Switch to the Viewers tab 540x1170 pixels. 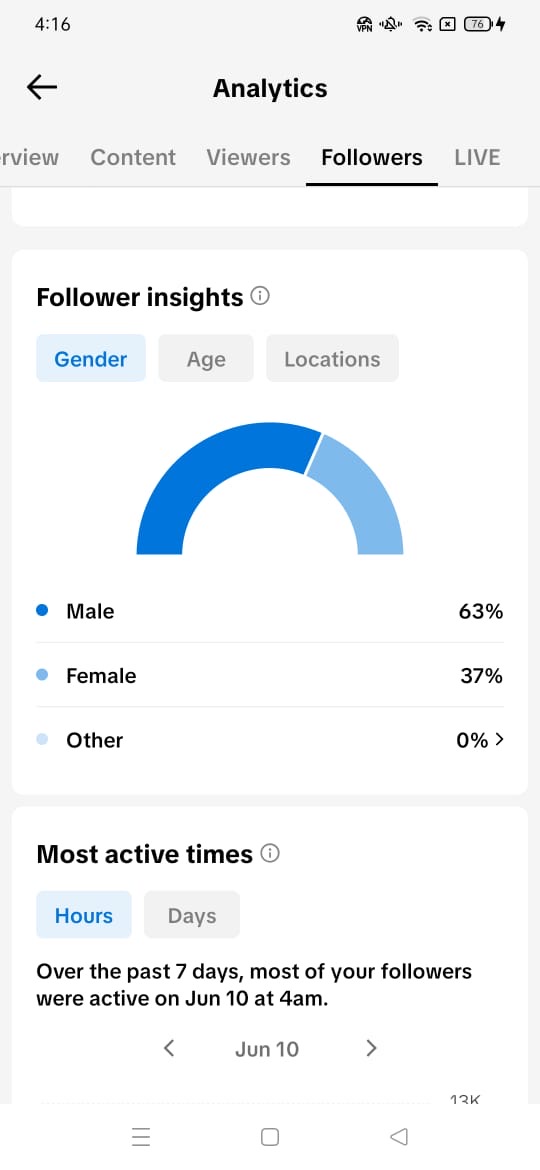[248, 157]
